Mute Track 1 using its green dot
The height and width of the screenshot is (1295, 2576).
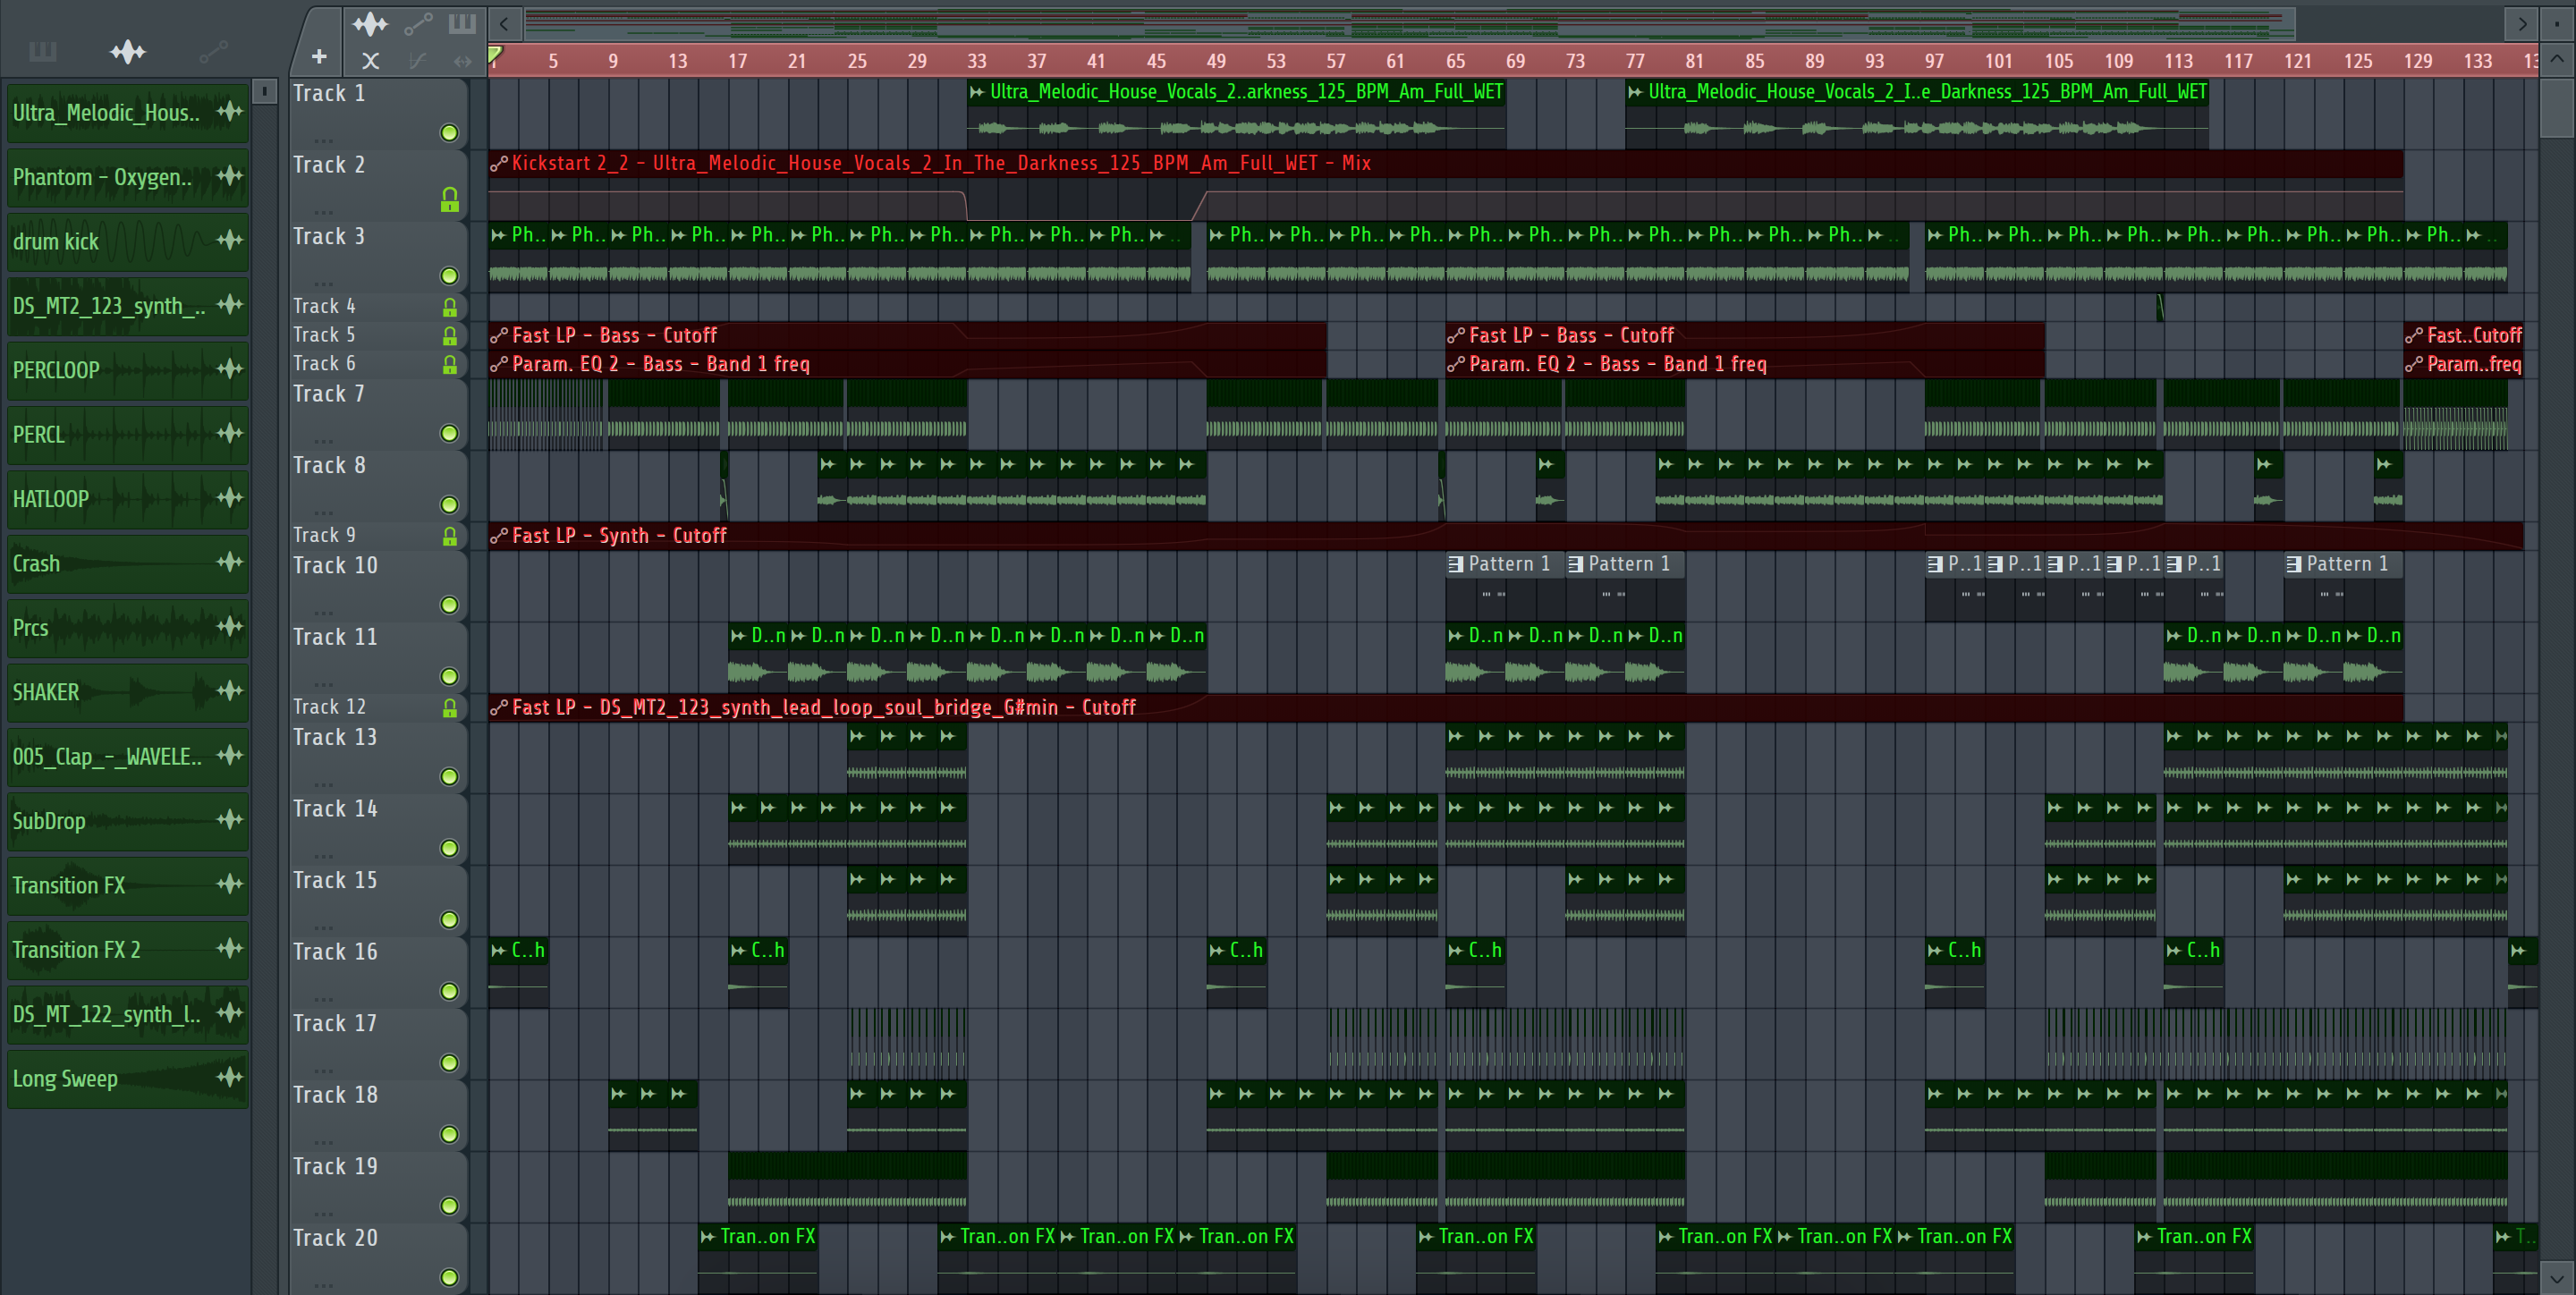450,133
